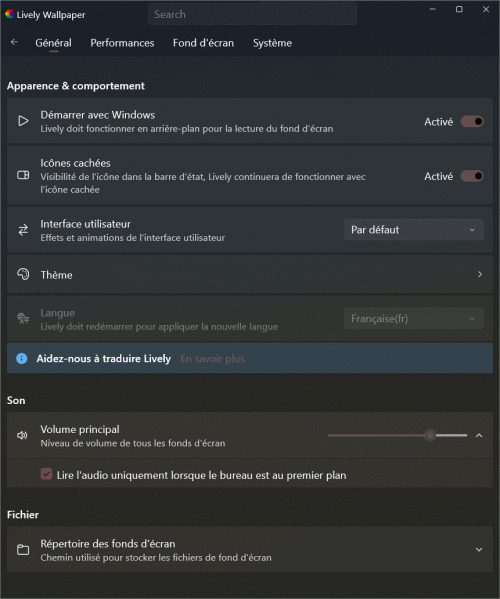The width and height of the screenshot is (500, 599).
Task: Collapse the Volume principal section chevron
Action: 479,435
